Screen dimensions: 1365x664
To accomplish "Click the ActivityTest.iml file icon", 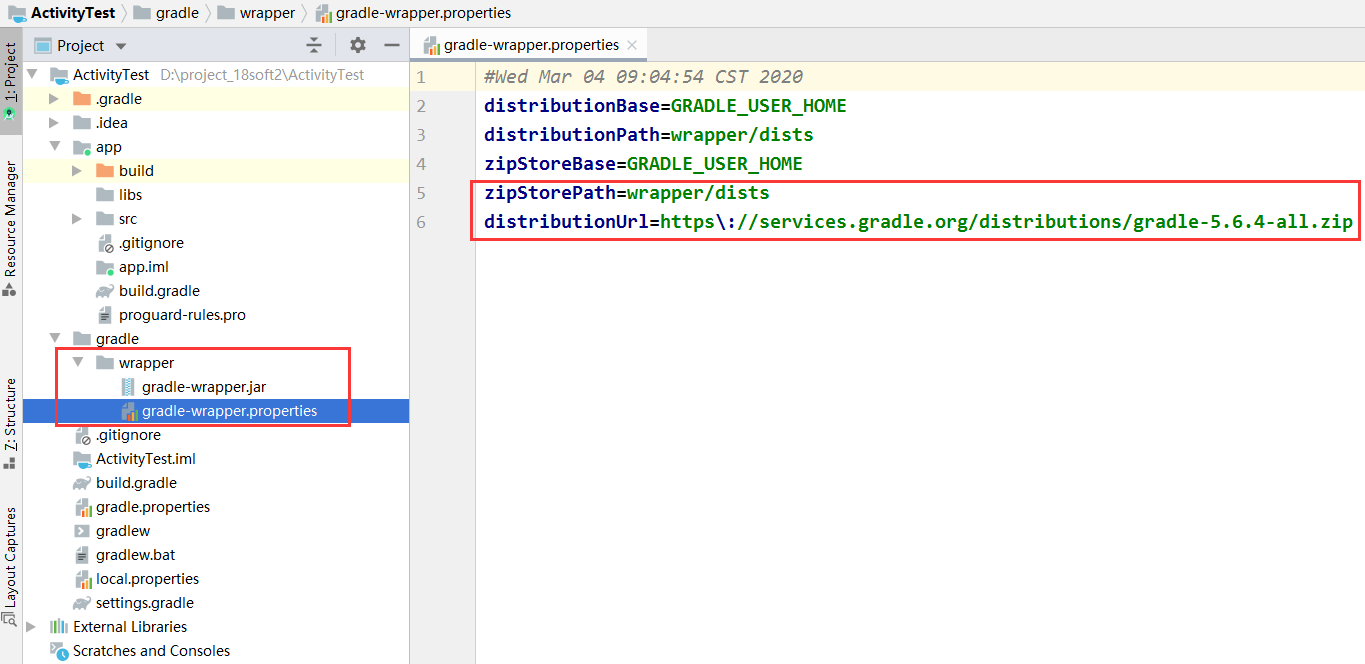I will tap(82, 459).
